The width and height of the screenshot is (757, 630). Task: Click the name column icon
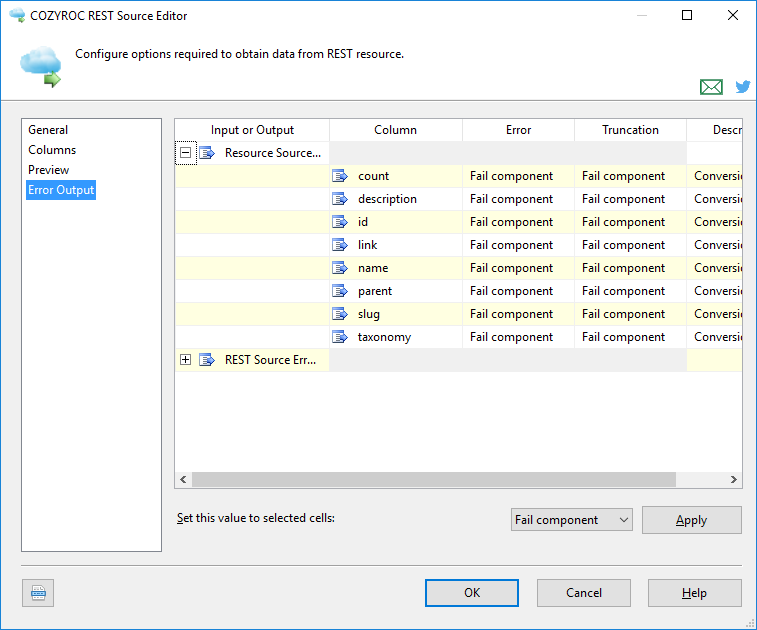(x=340, y=268)
